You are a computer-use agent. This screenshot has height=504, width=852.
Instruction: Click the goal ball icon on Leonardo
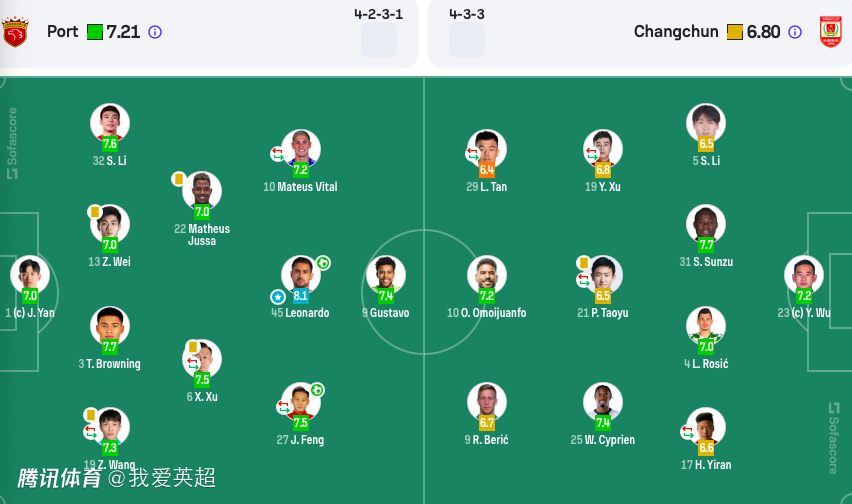(323, 263)
